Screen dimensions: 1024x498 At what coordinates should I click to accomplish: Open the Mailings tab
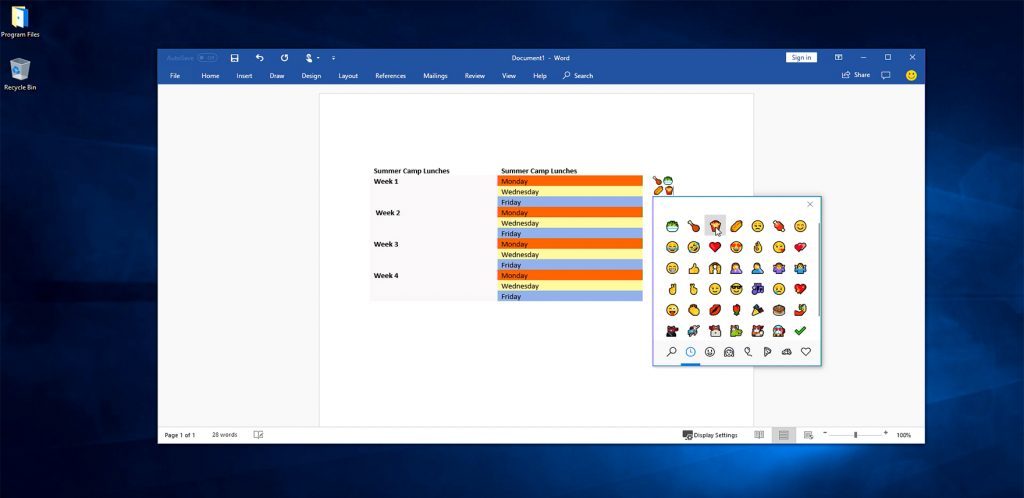[435, 76]
